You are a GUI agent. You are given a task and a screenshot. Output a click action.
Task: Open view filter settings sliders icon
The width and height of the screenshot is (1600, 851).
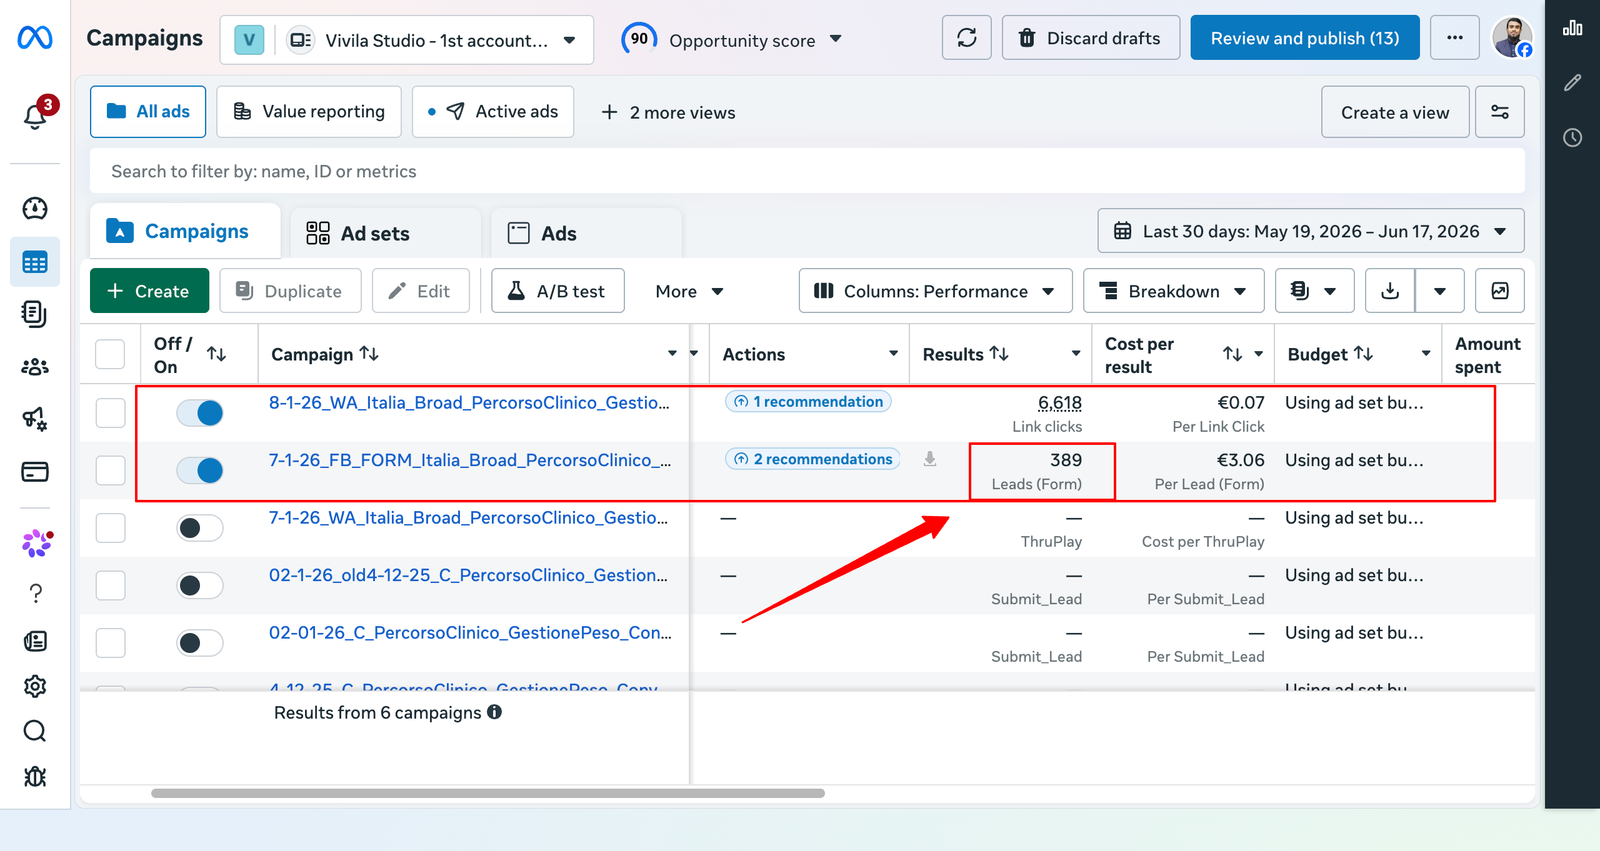pos(1500,112)
